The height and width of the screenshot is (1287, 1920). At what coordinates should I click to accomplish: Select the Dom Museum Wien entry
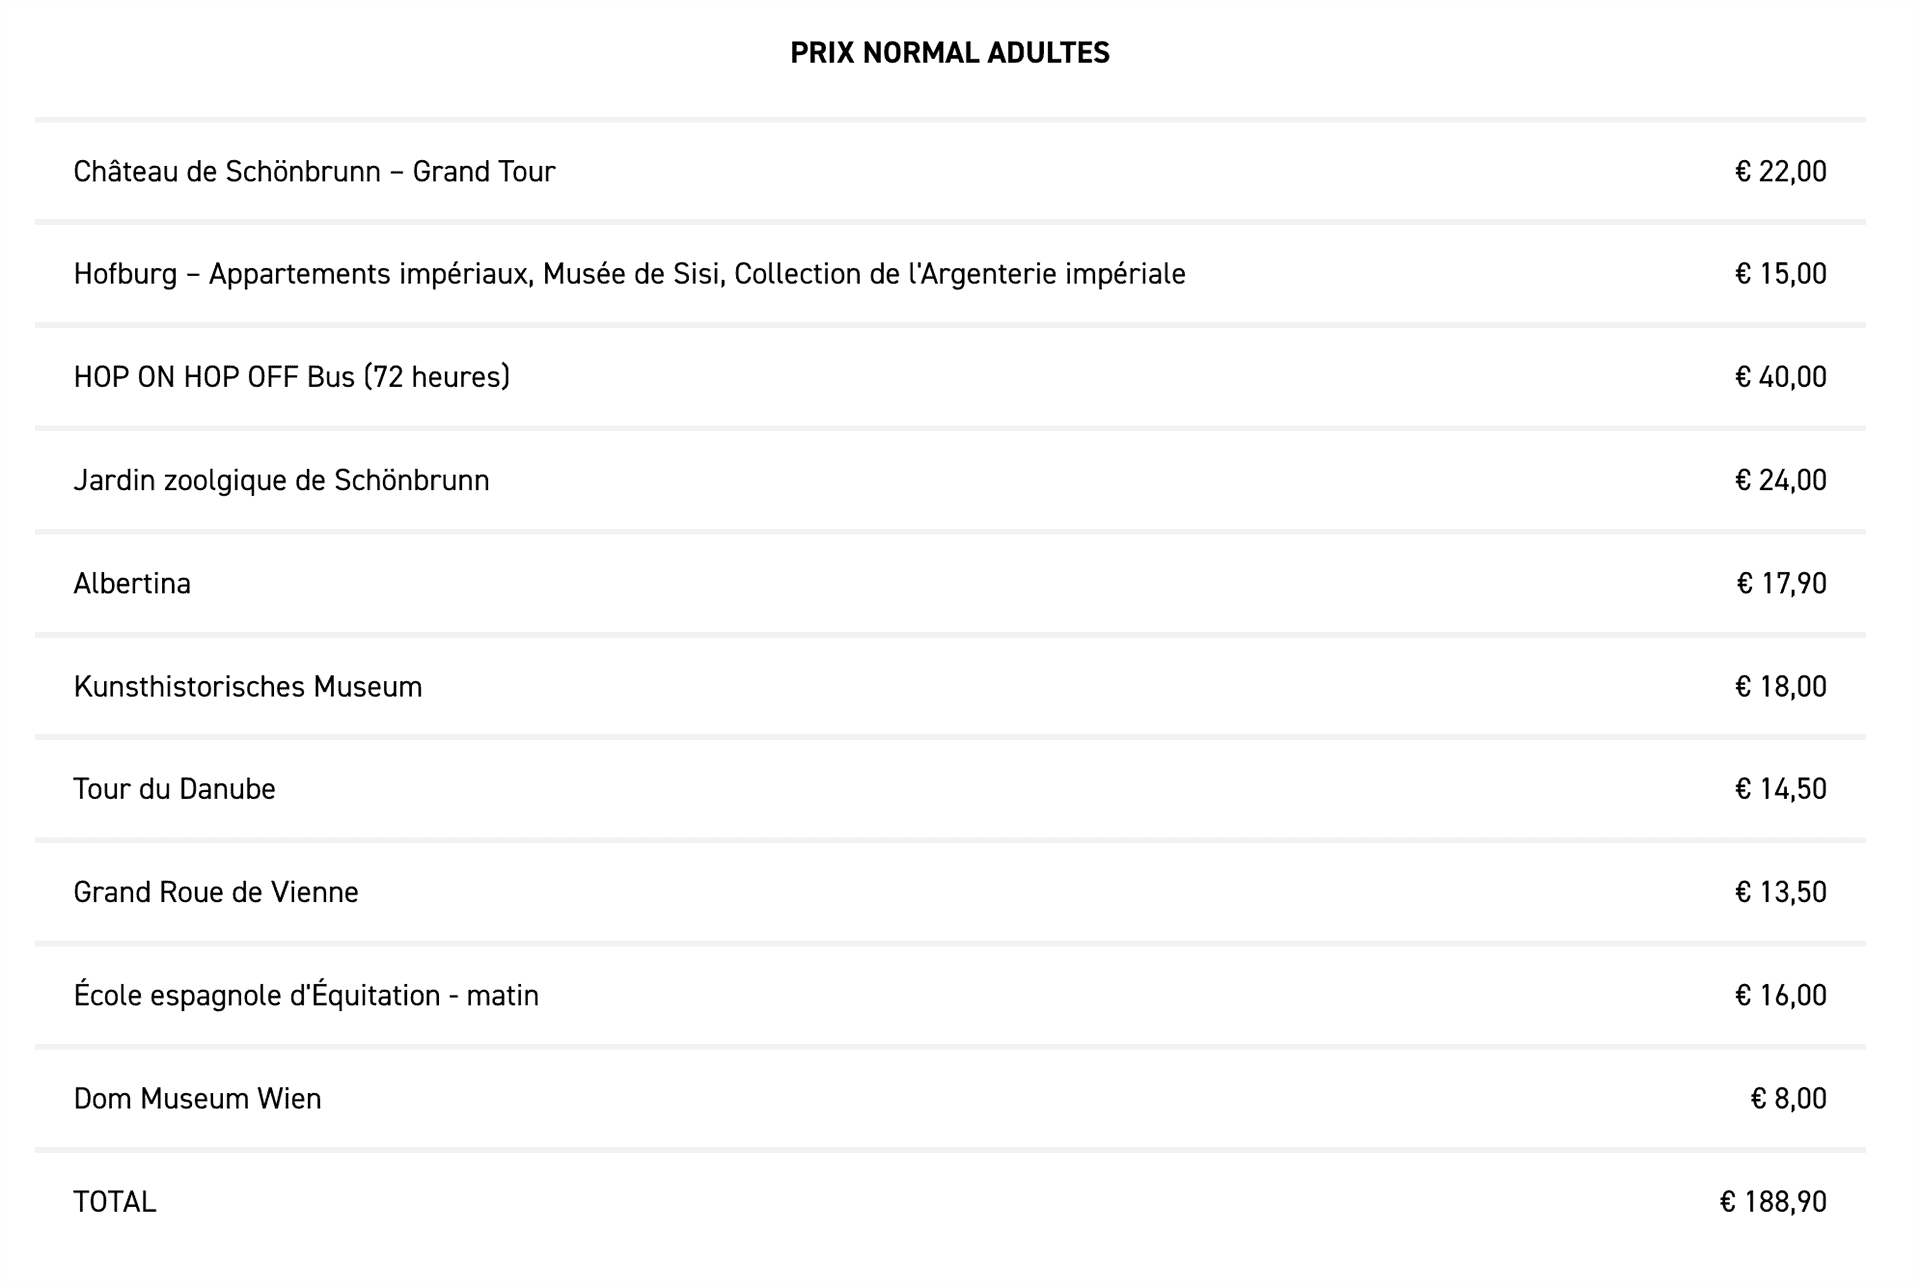(x=197, y=1099)
